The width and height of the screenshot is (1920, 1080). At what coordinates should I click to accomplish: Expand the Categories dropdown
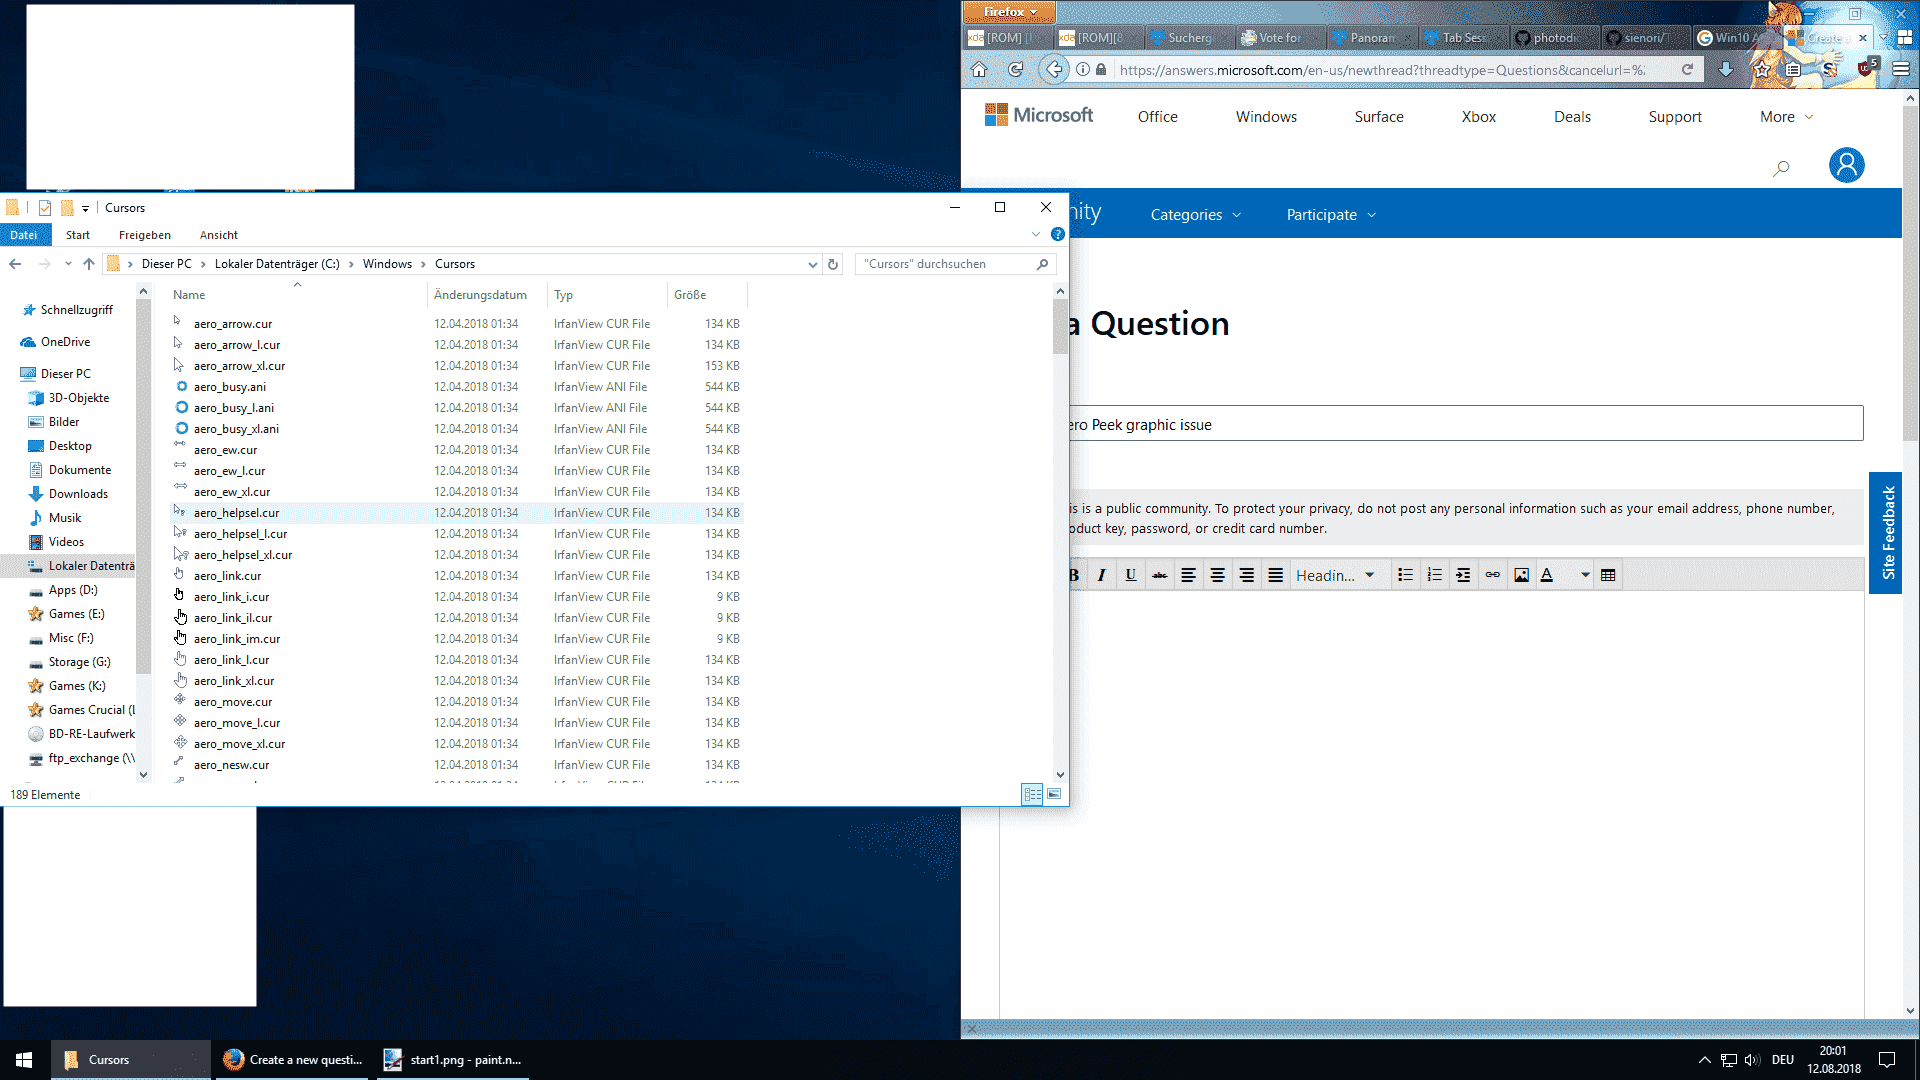pos(1195,215)
